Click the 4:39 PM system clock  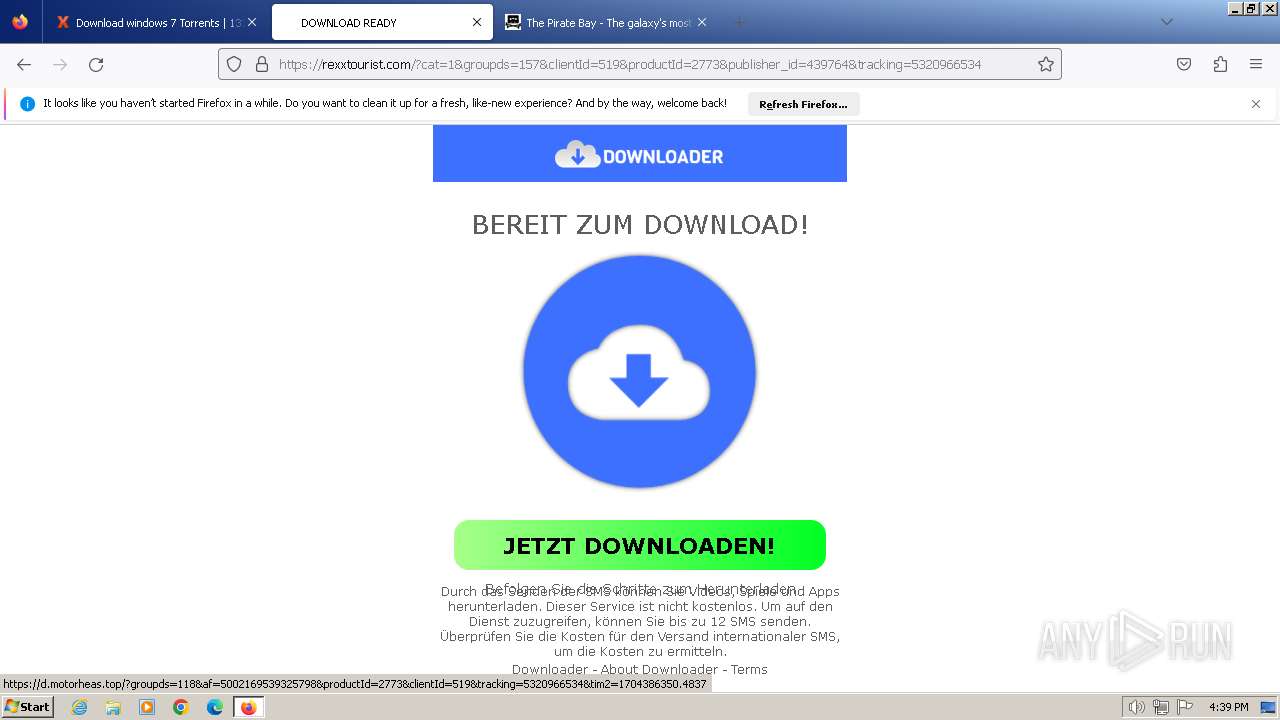[x=1228, y=707]
